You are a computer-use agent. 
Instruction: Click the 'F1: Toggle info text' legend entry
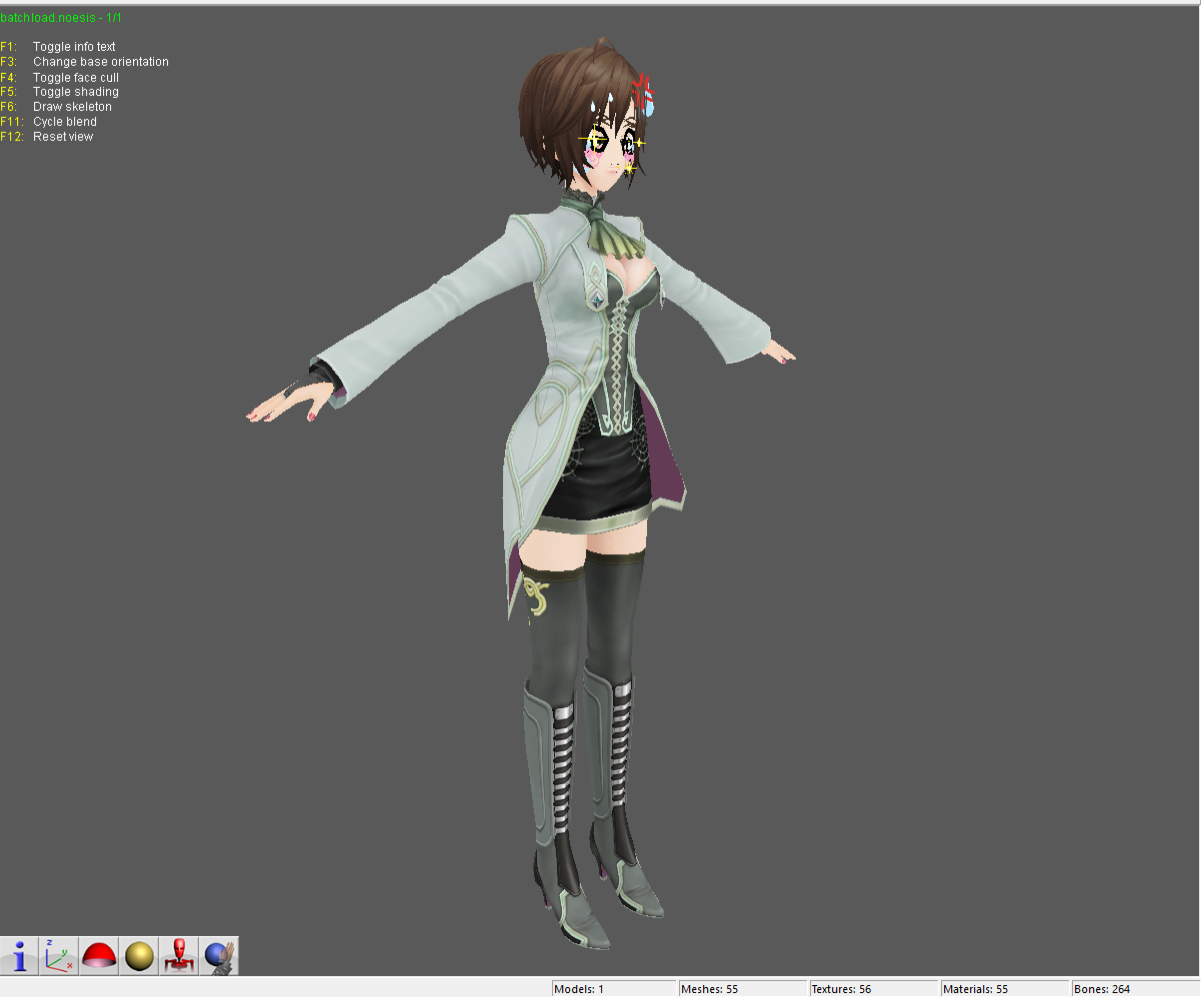click(58, 46)
